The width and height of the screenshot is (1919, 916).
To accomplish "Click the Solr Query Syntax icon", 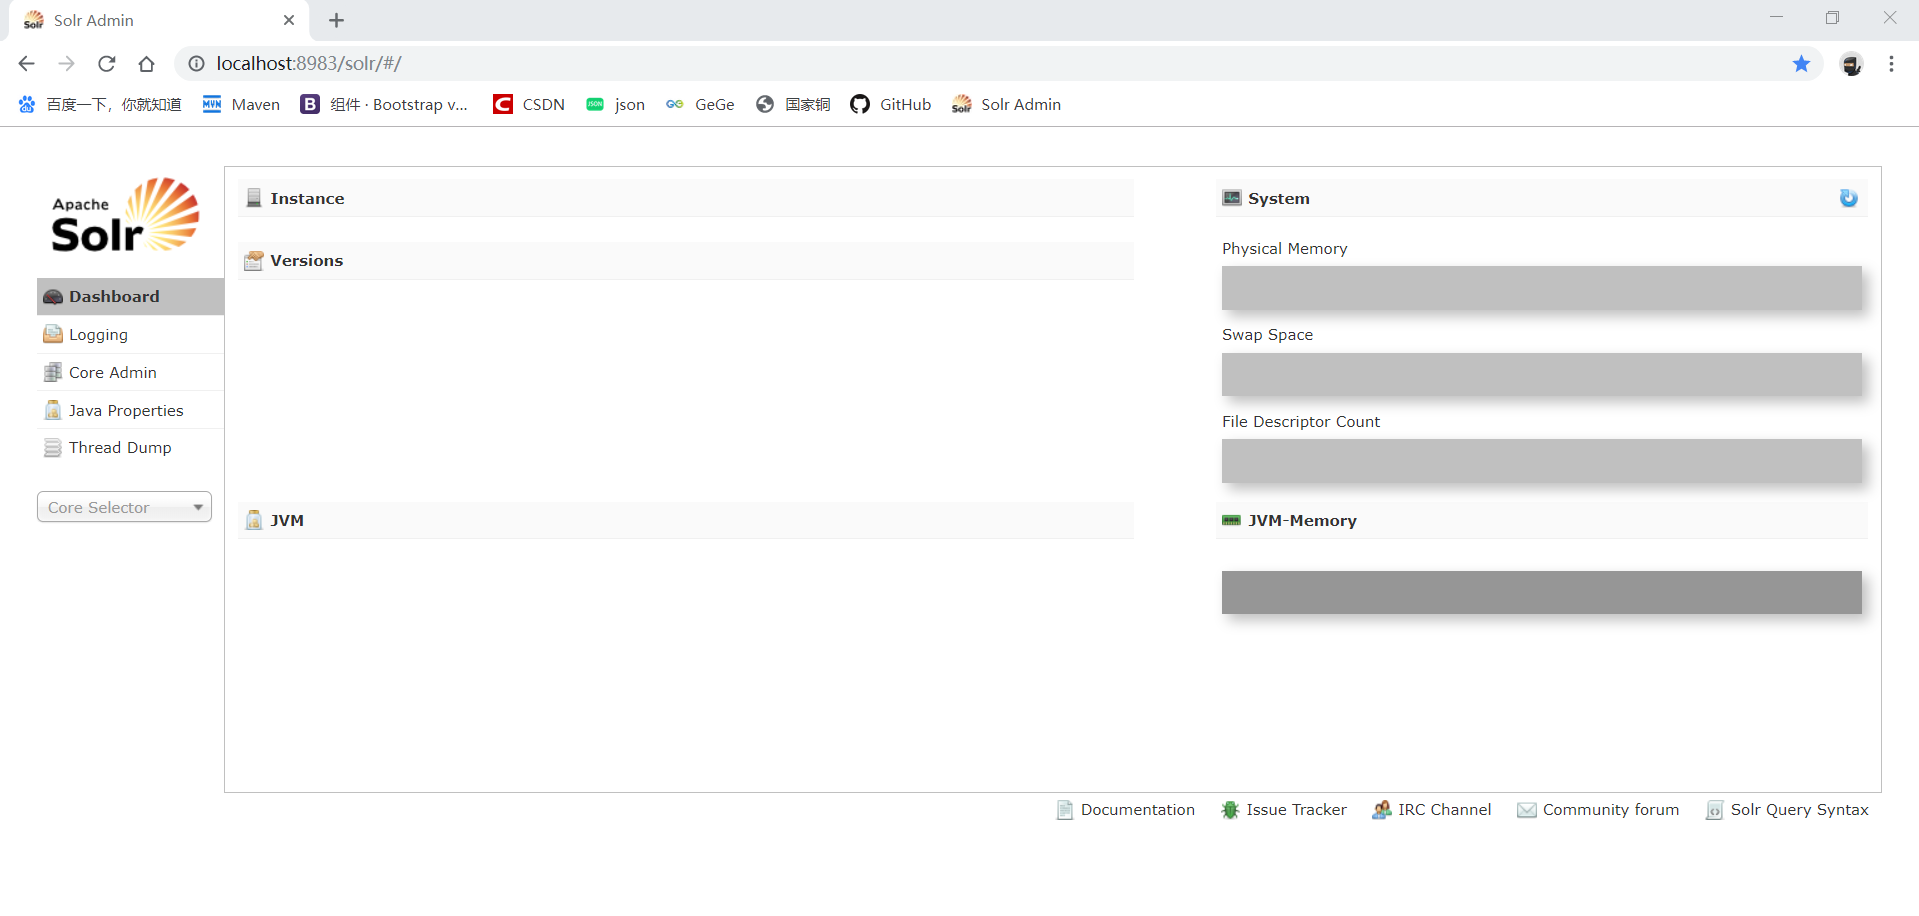I will (x=1714, y=810).
